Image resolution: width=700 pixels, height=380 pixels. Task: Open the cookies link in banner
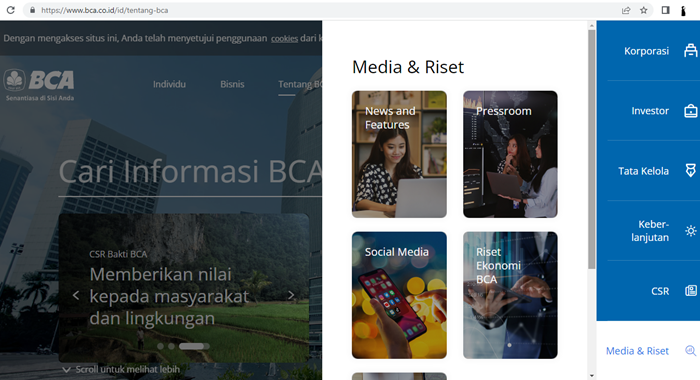pyautogui.click(x=284, y=38)
